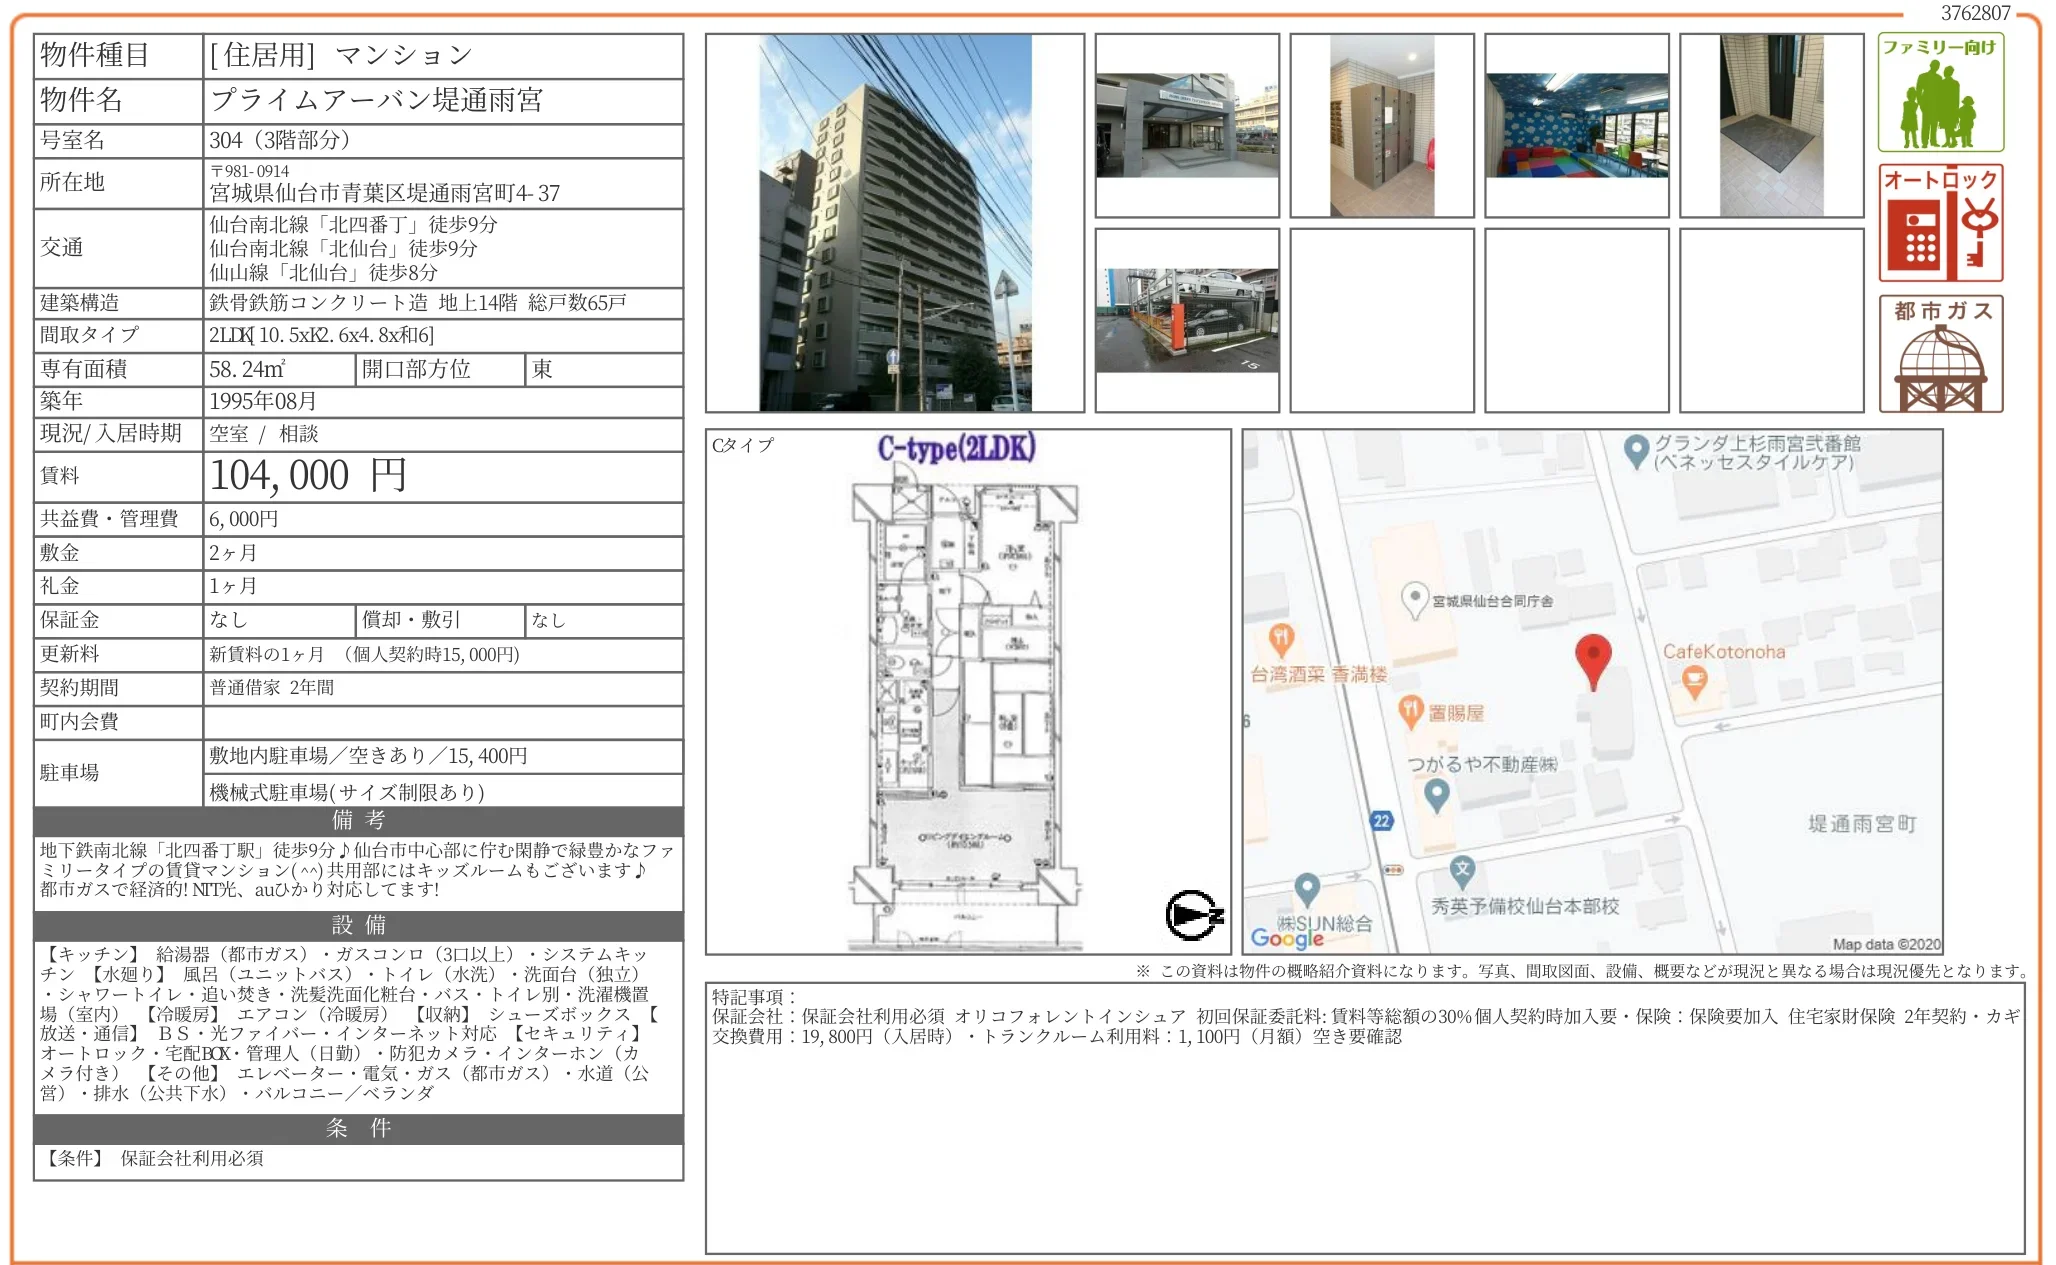Open the entrance doormat photo thumbnail
The height and width of the screenshot is (1265, 2056).
click(x=1771, y=125)
